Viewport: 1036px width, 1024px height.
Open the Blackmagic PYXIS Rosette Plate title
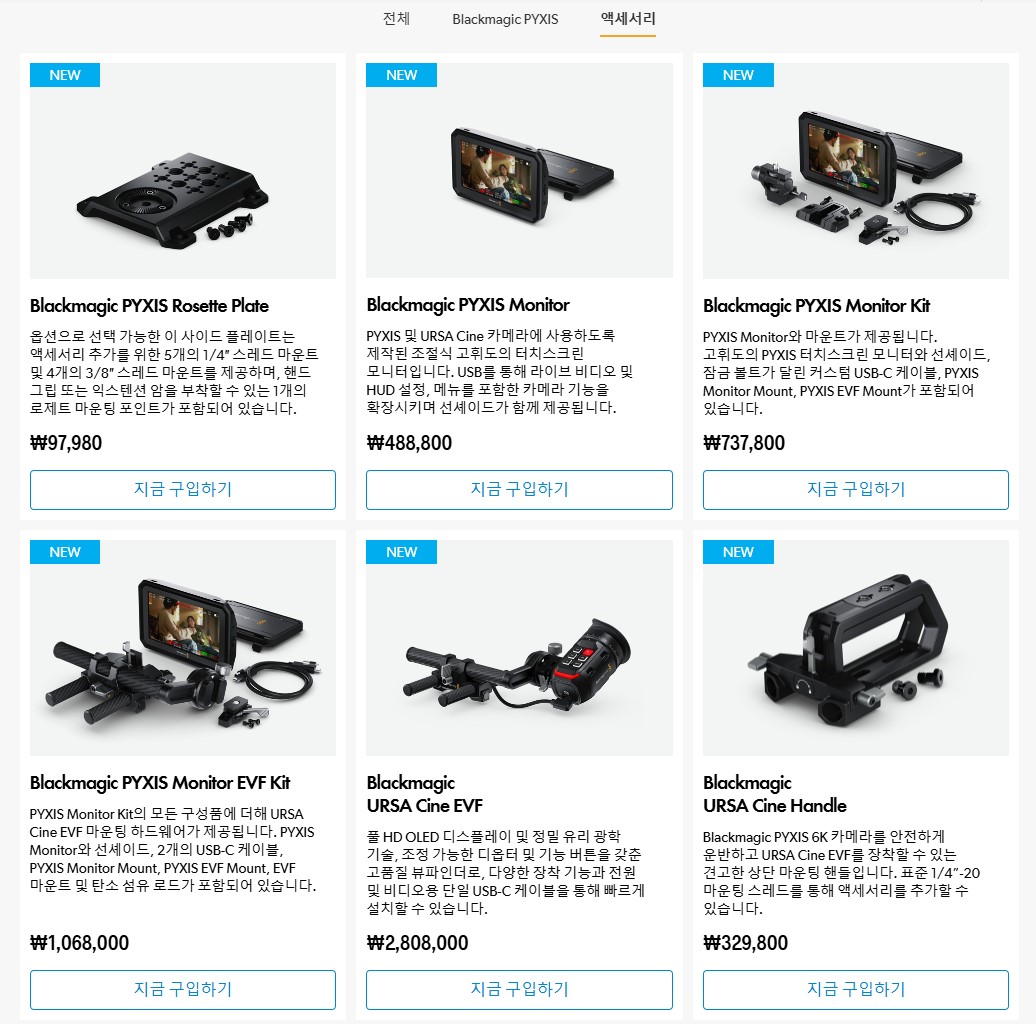pos(149,306)
